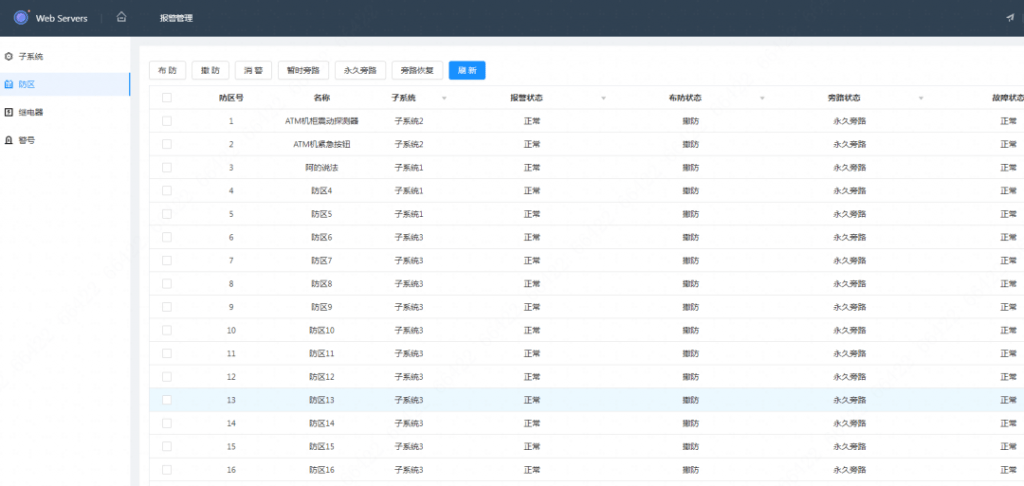
Task: Click the 防区10 name cell
Action: point(321,330)
